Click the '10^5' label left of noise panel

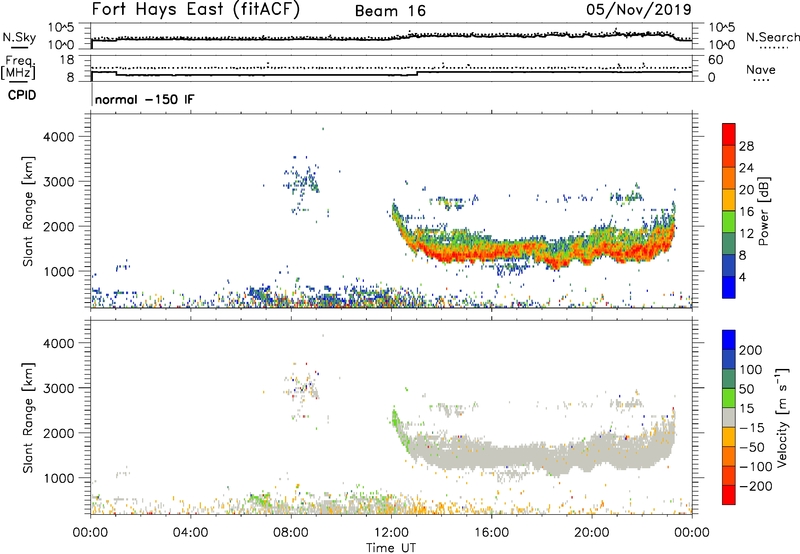click(61, 27)
